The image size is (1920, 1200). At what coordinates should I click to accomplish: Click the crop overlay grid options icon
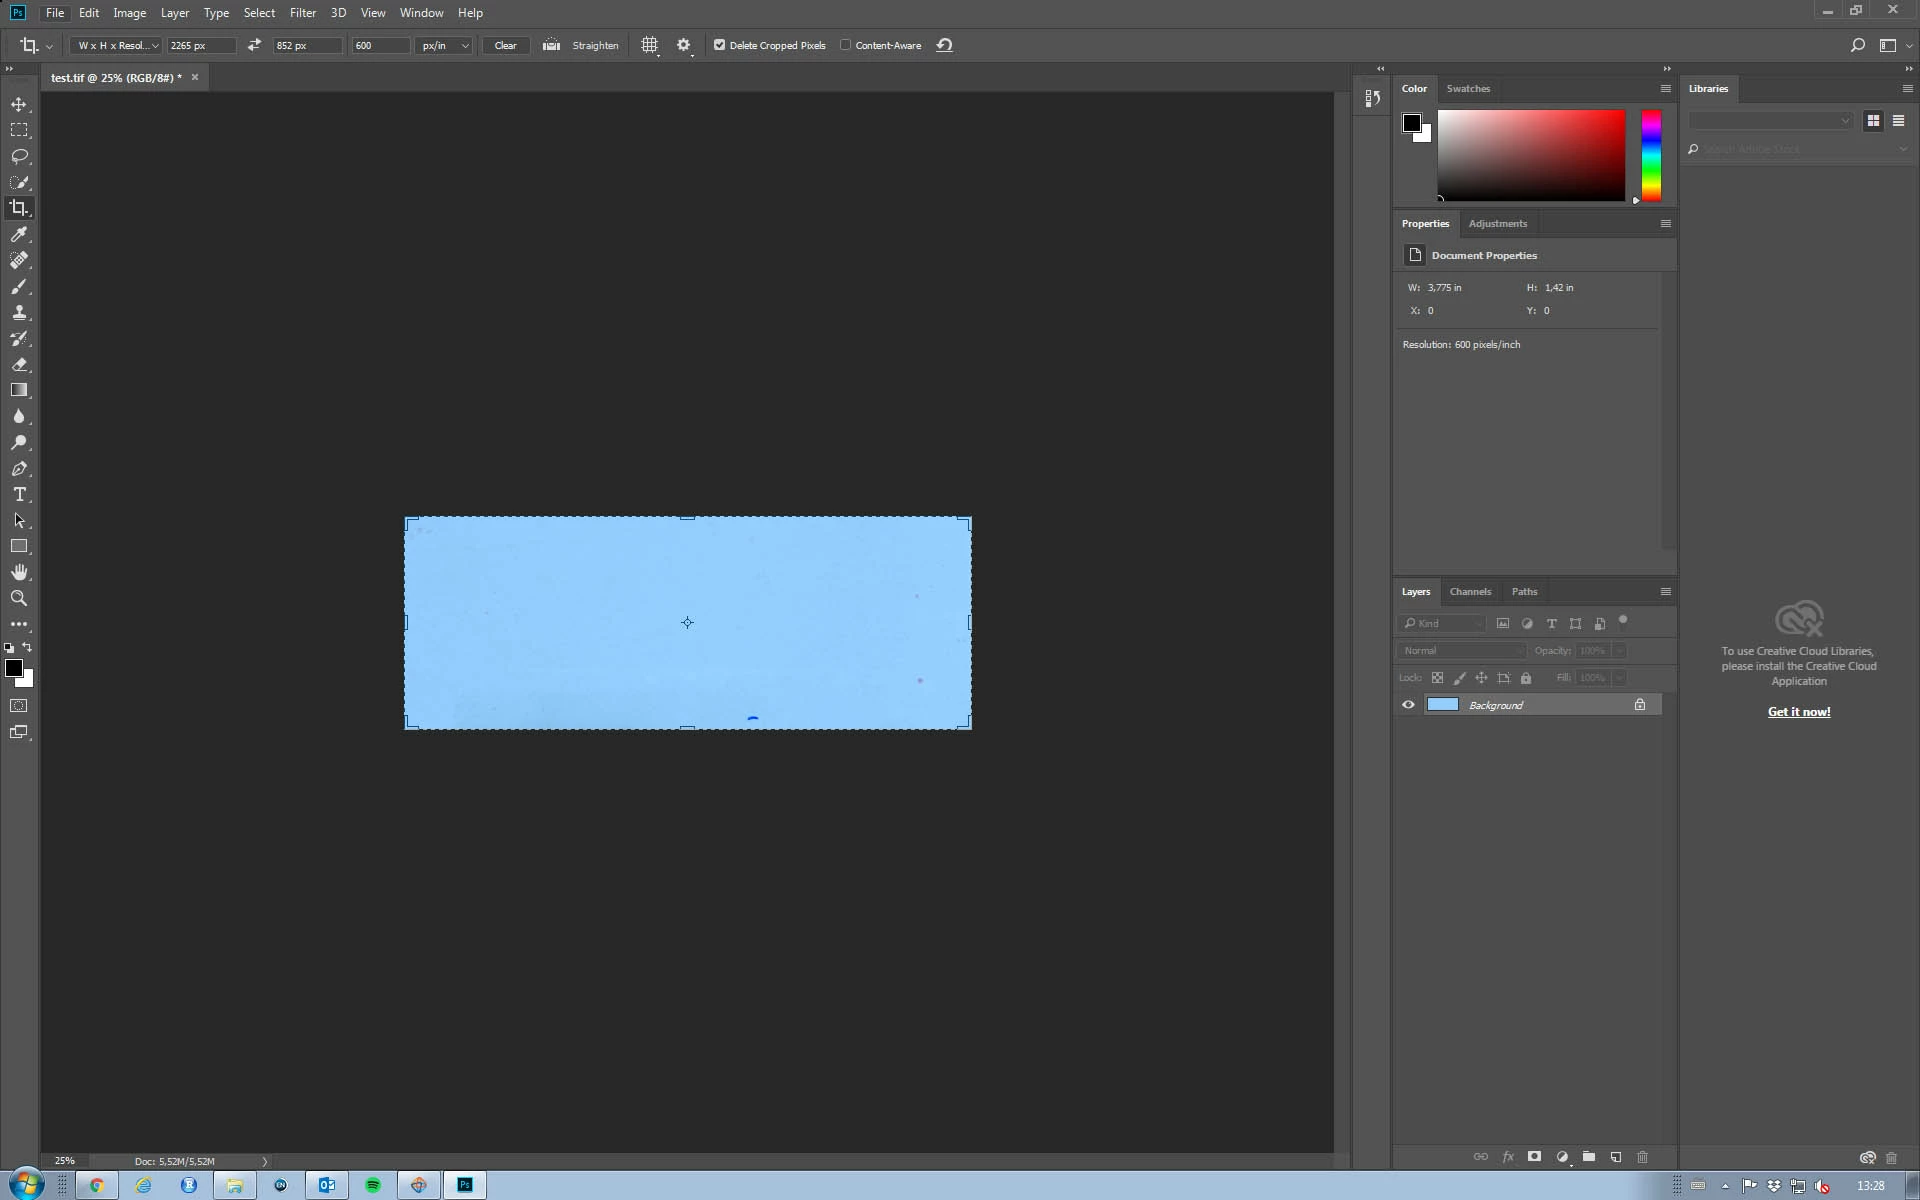pyautogui.click(x=650, y=45)
